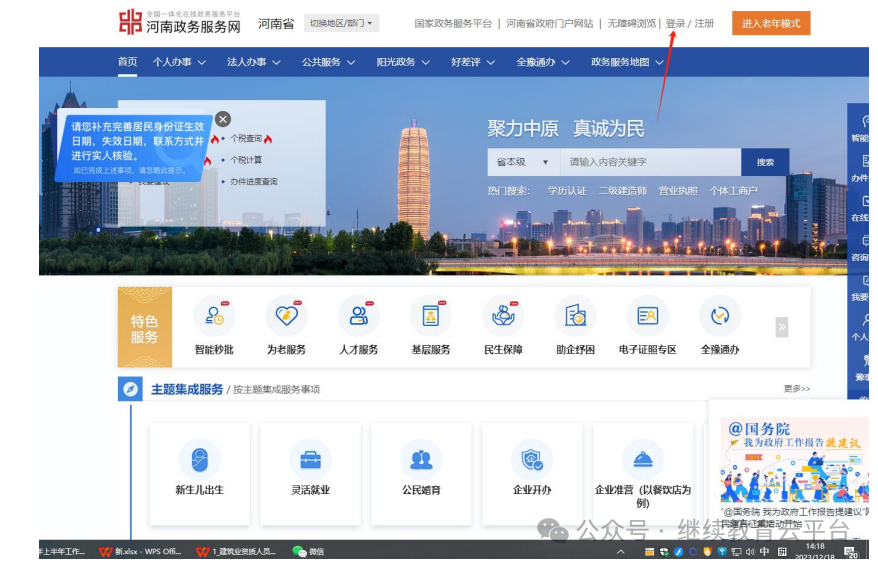This screenshot has width=878, height=565.
Task: Click the compass icon beside 主题集成服务
Action: (130, 389)
